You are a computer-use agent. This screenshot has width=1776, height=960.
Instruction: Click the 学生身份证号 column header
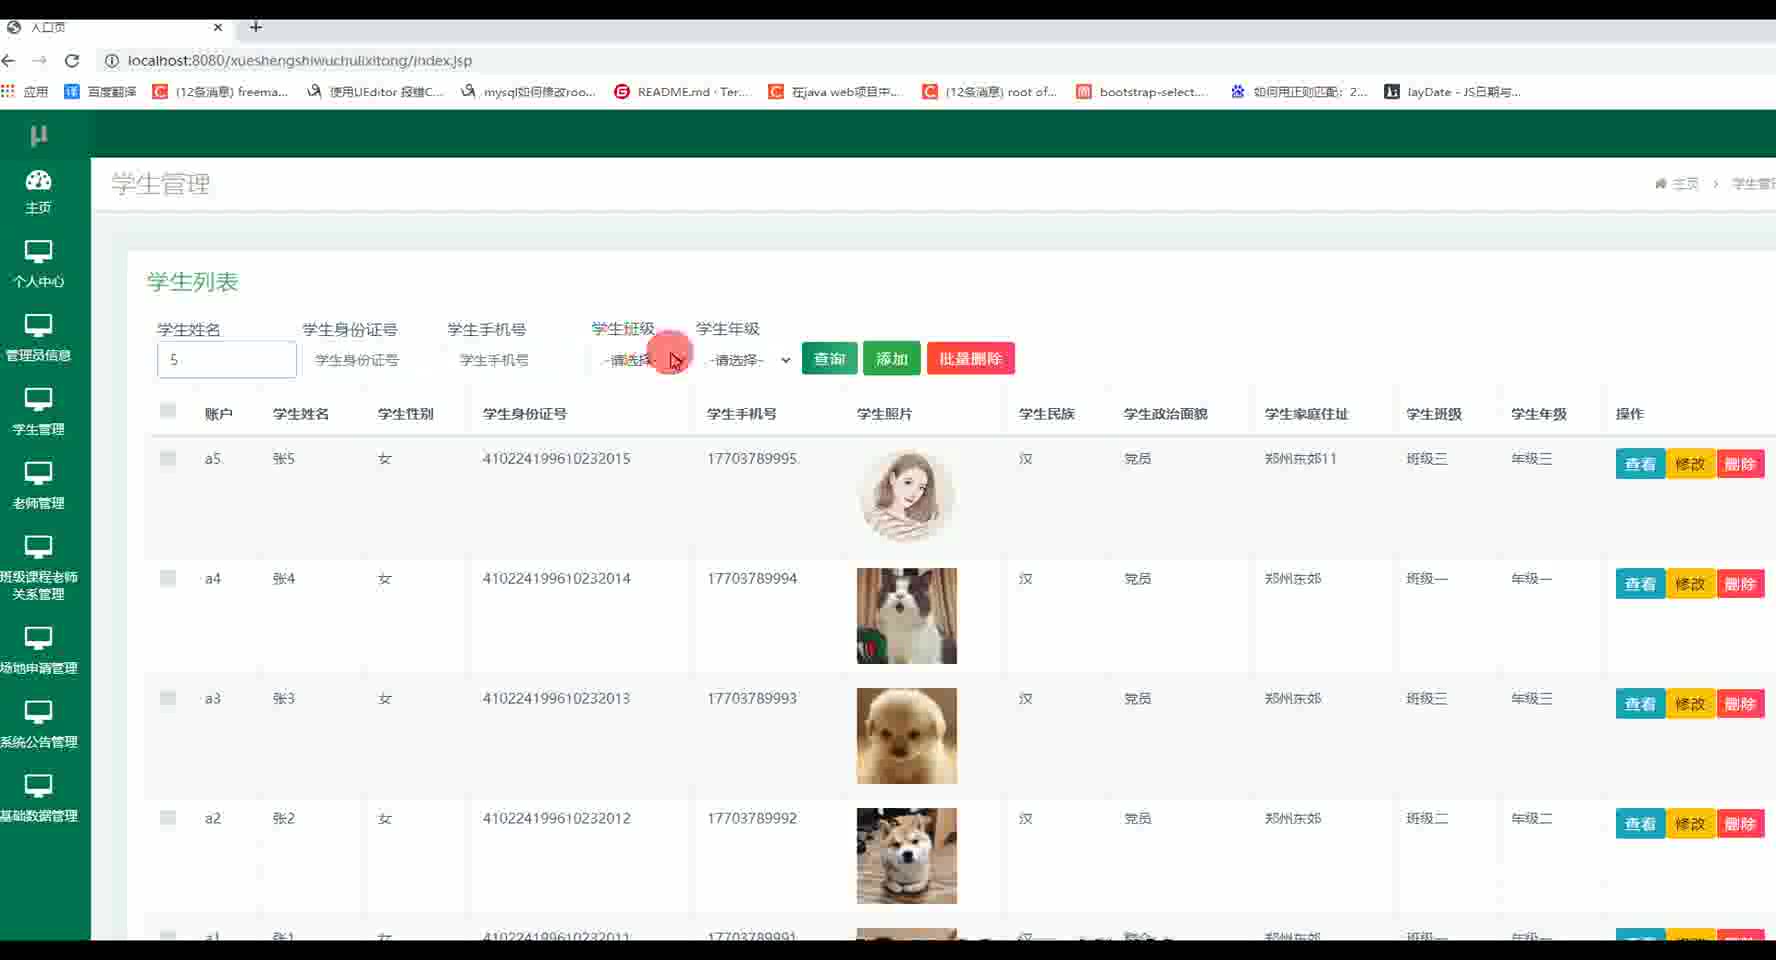point(525,414)
